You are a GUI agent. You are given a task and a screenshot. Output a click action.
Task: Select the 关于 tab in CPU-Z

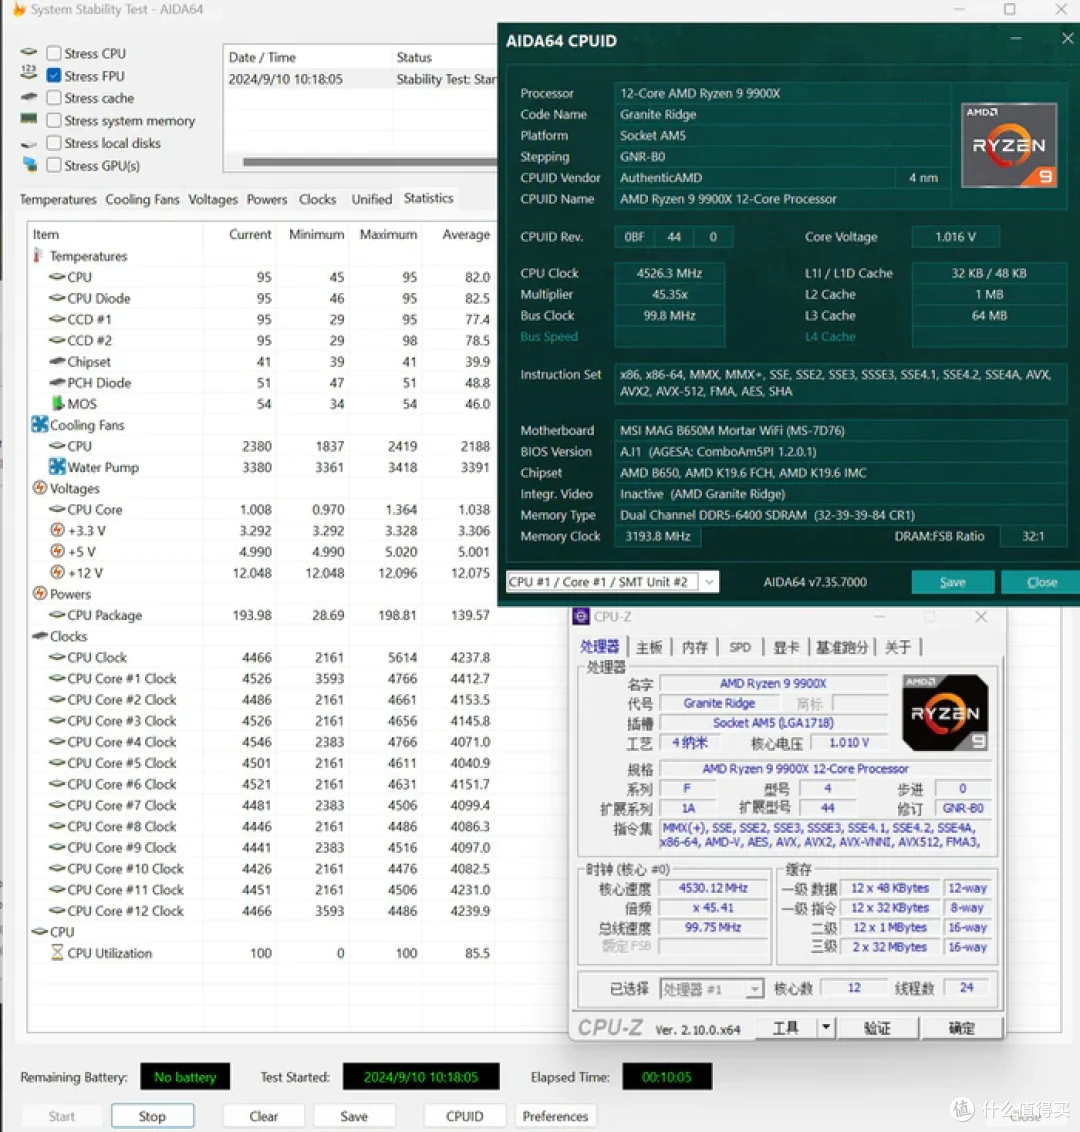point(898,647)
